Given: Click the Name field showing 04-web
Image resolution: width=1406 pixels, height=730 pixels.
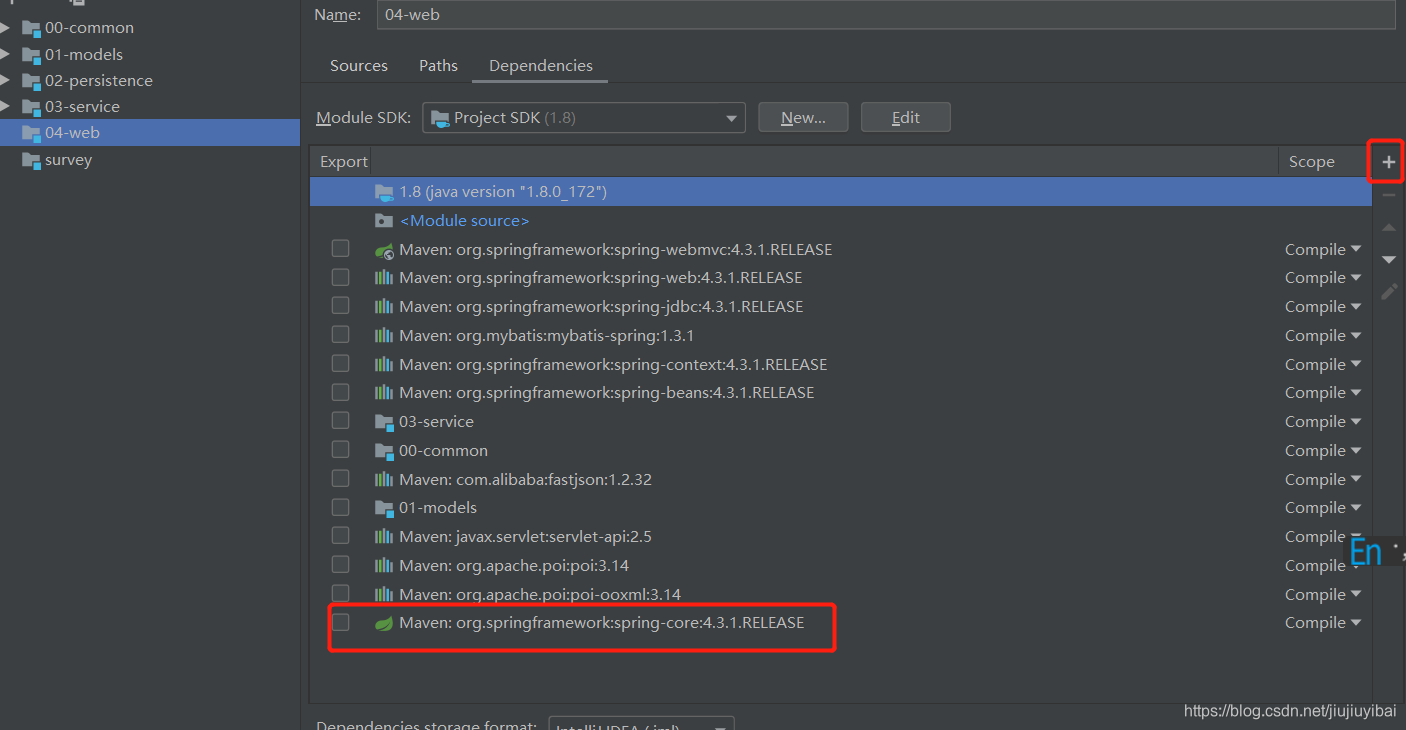Looking at the screenshot, I should point(700,15).
